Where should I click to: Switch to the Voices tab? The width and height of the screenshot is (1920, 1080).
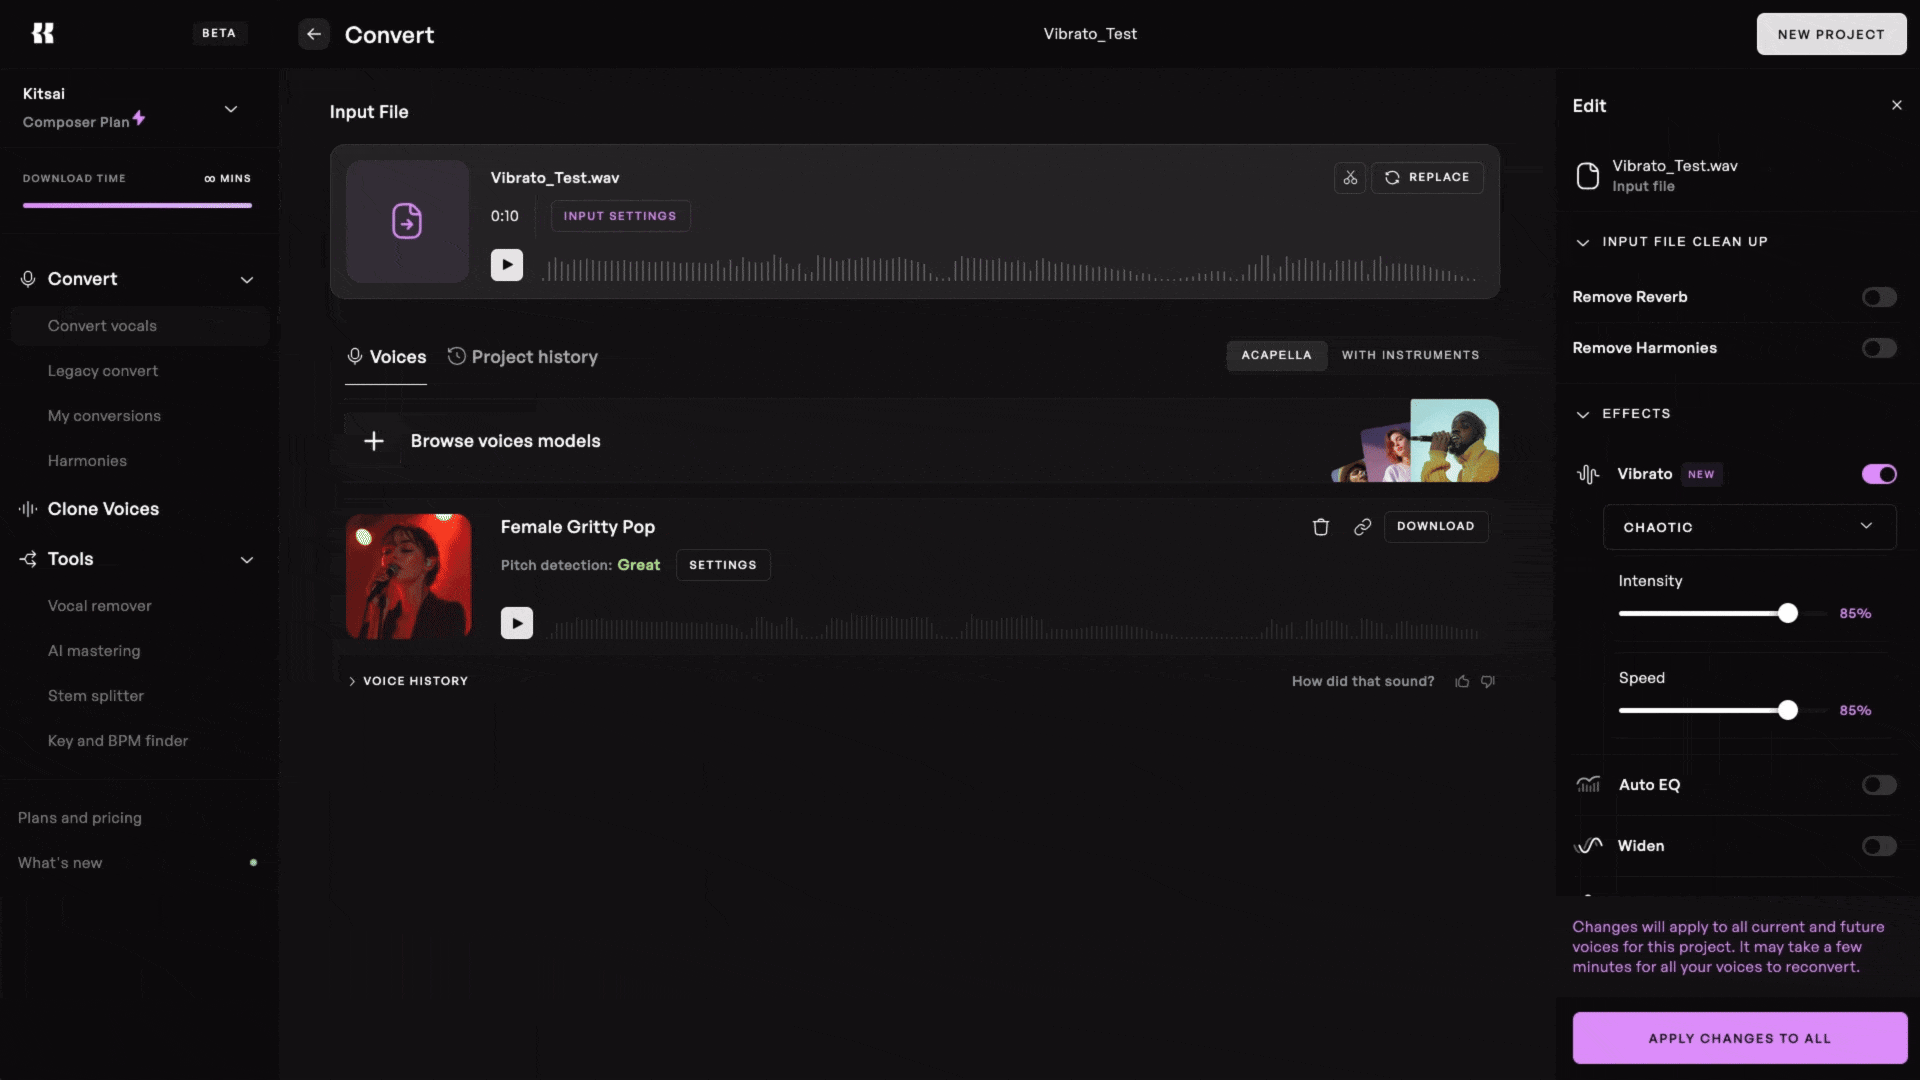[x=386, y=357]
